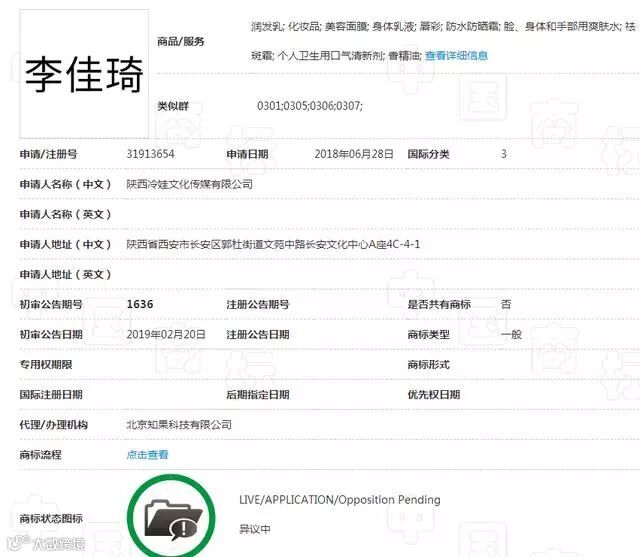Select the shared trademark value 否
The width and height of the screenshot is (640, 557).
[506, 304]
